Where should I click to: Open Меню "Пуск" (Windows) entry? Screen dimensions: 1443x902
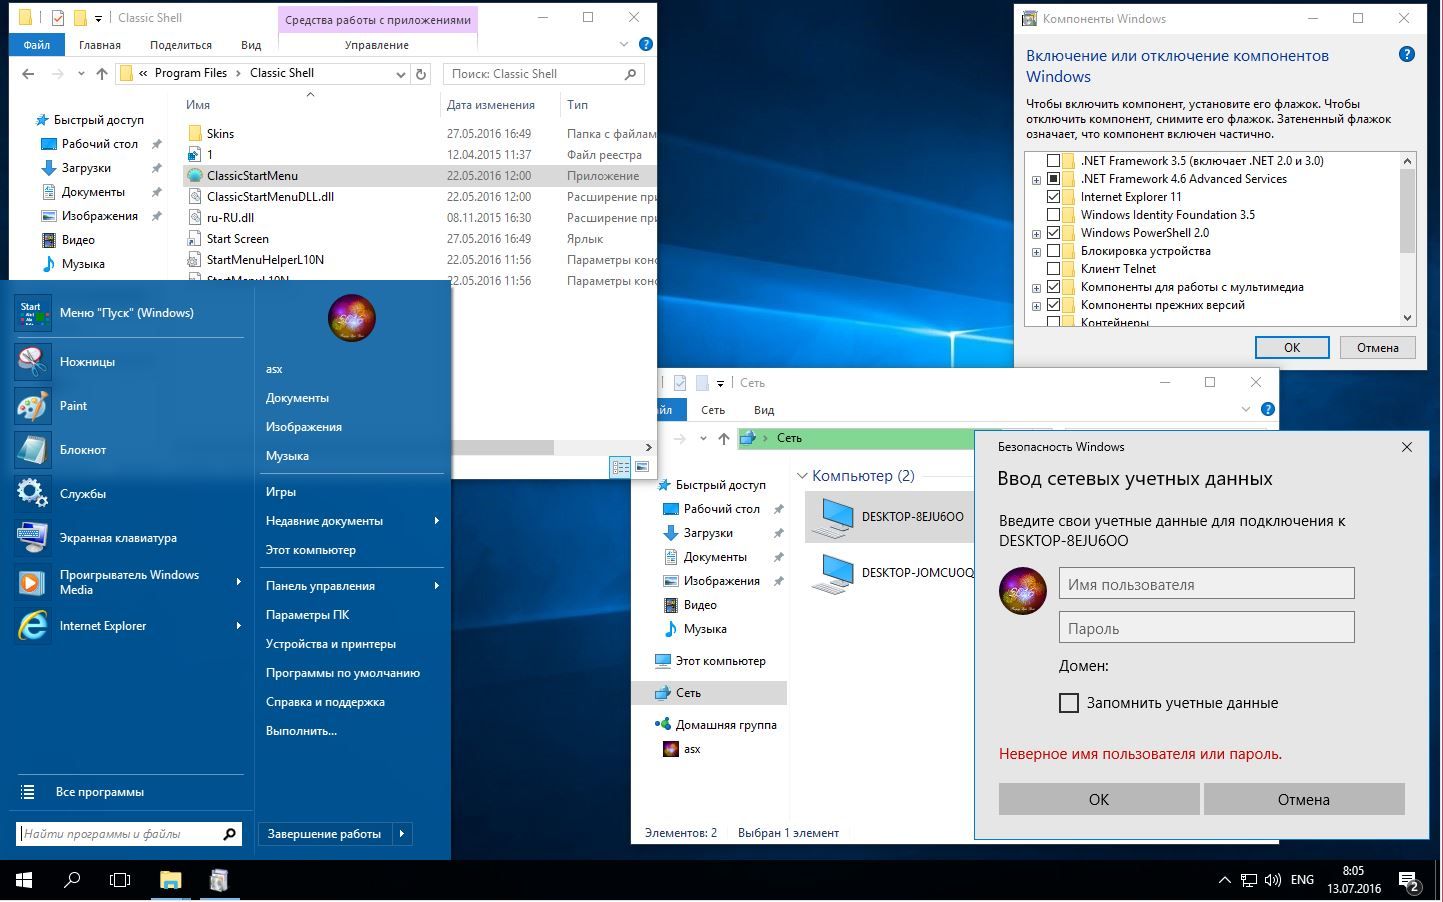coord(128,312)
